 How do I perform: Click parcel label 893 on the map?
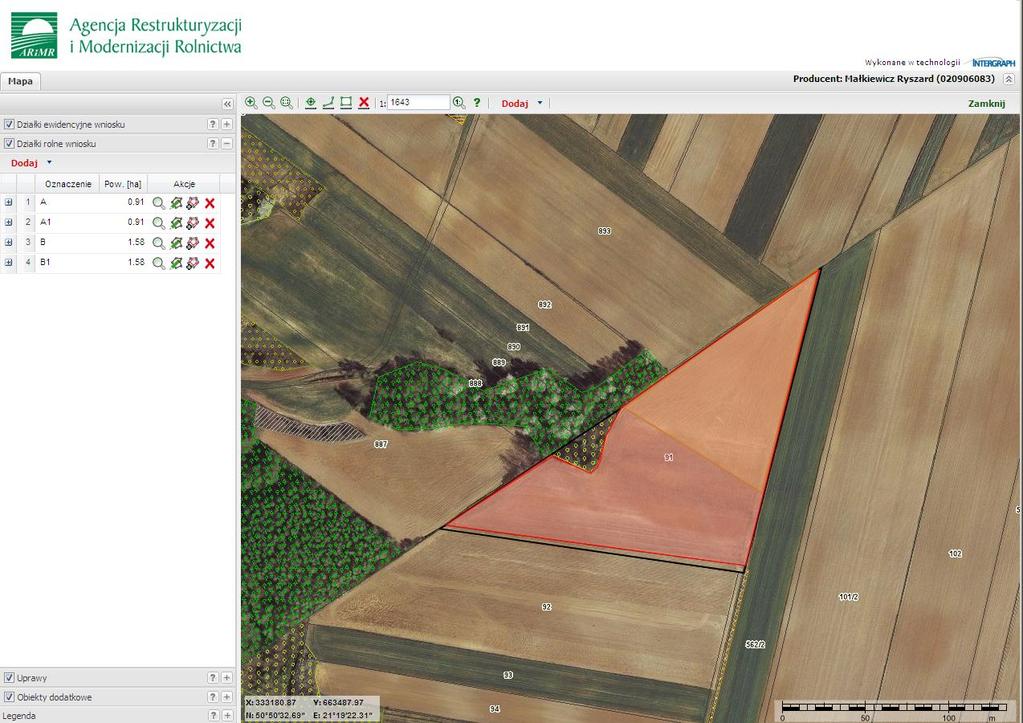coord(604,231)
